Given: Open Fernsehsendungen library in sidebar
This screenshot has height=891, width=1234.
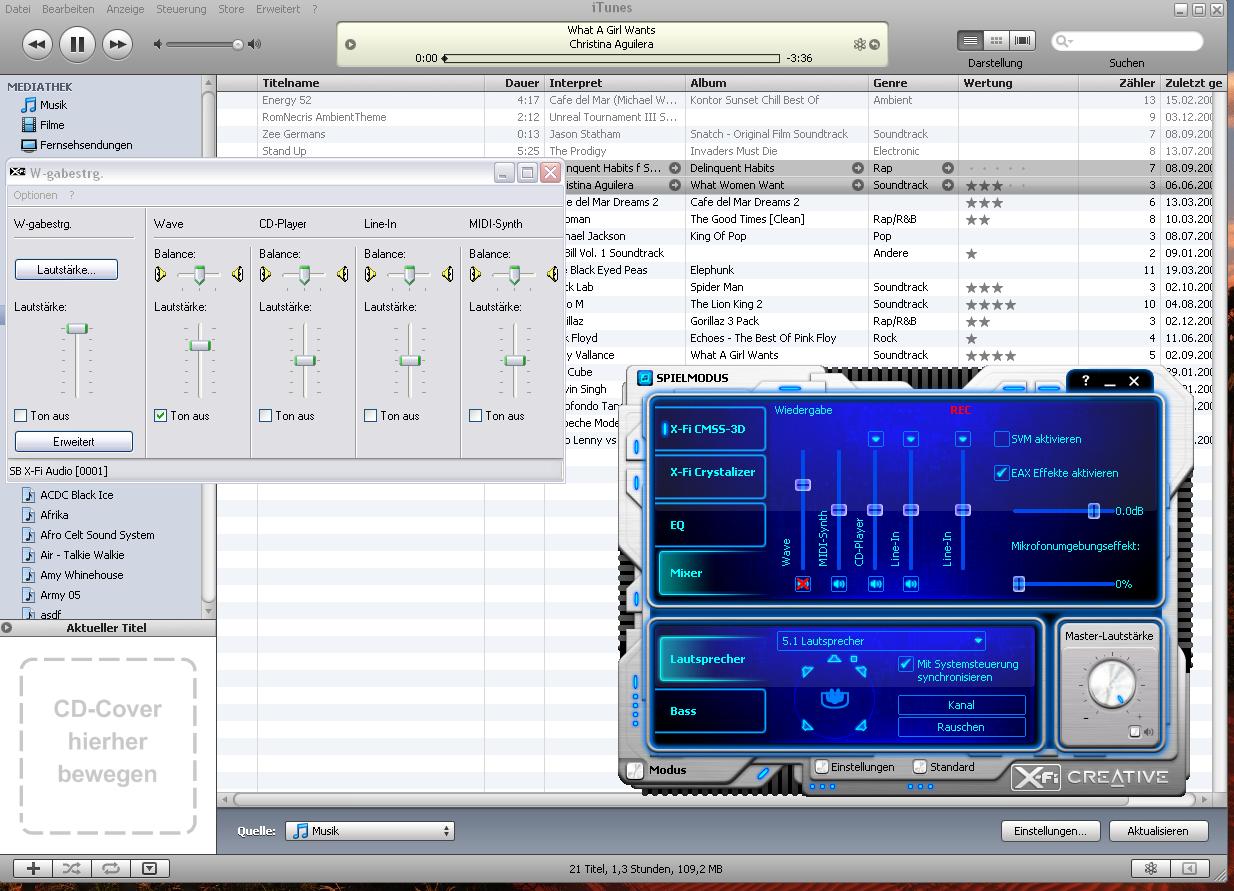Looking at the screenshot, I should (x=86, y=145).
